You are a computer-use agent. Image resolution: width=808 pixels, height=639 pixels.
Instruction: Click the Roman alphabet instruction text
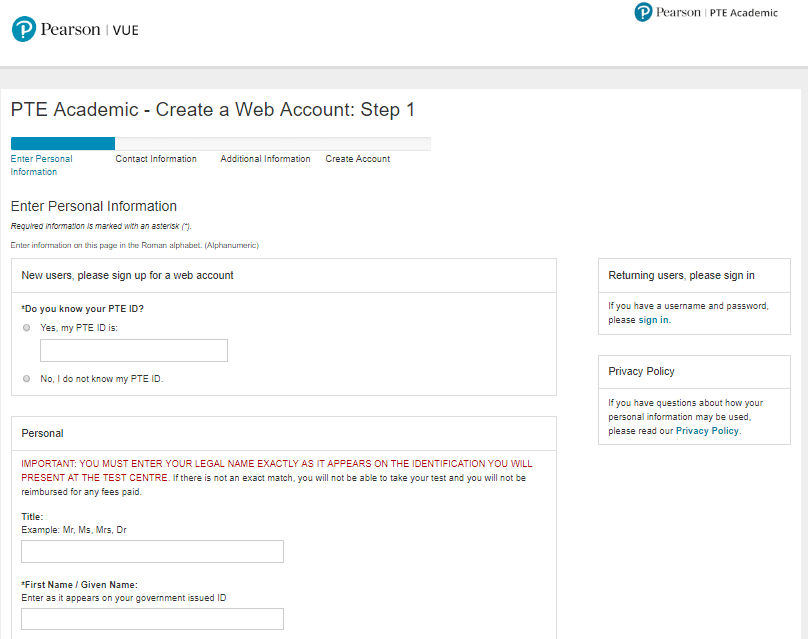pyautogui.click(x=134, y=245)
